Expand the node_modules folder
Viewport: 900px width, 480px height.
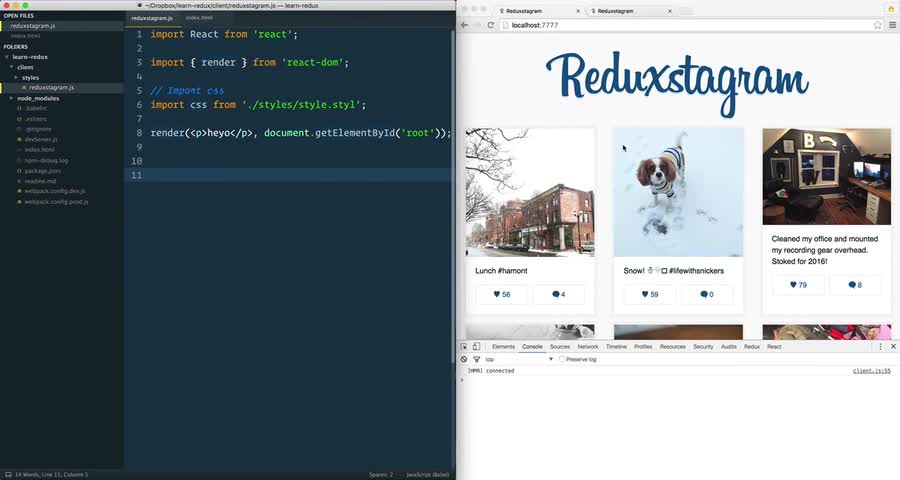[11, 98]
